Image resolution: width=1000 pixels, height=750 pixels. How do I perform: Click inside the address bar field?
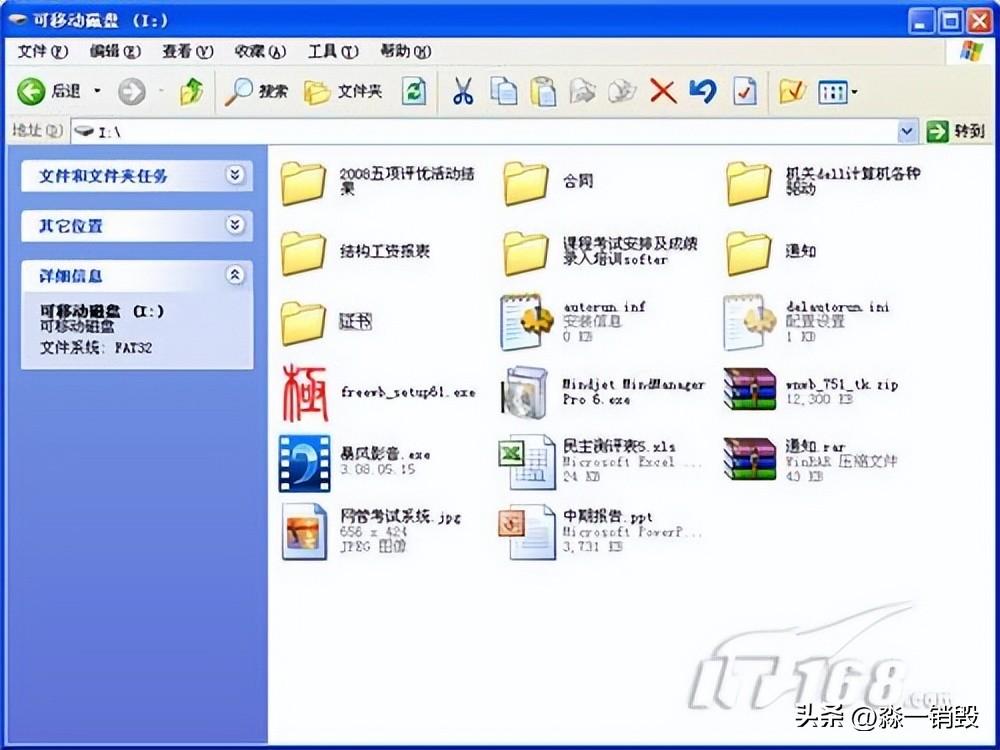(x=400, y=130)
